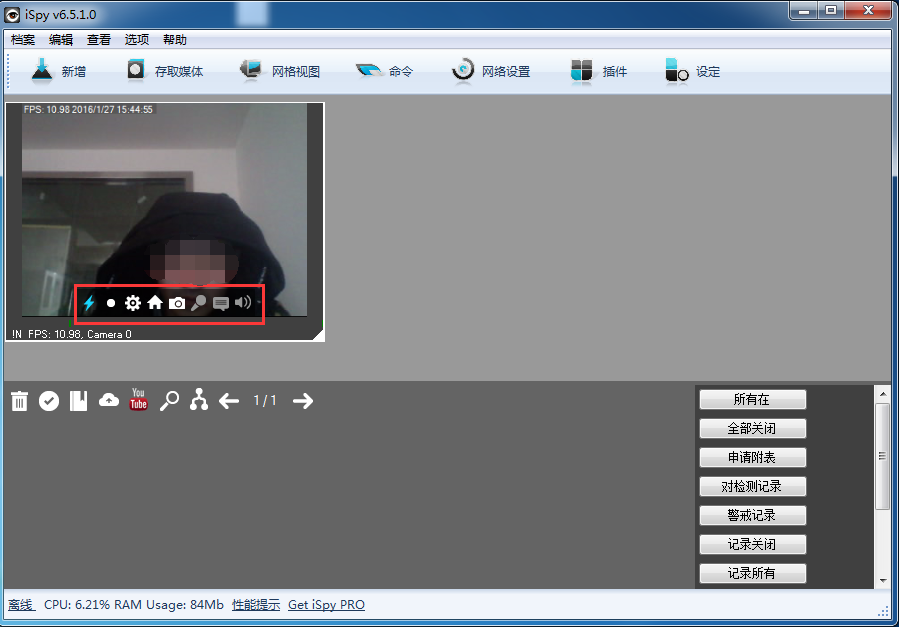
Task: Open 网络设置 (Web Settings)
Action: coord(491,72)
